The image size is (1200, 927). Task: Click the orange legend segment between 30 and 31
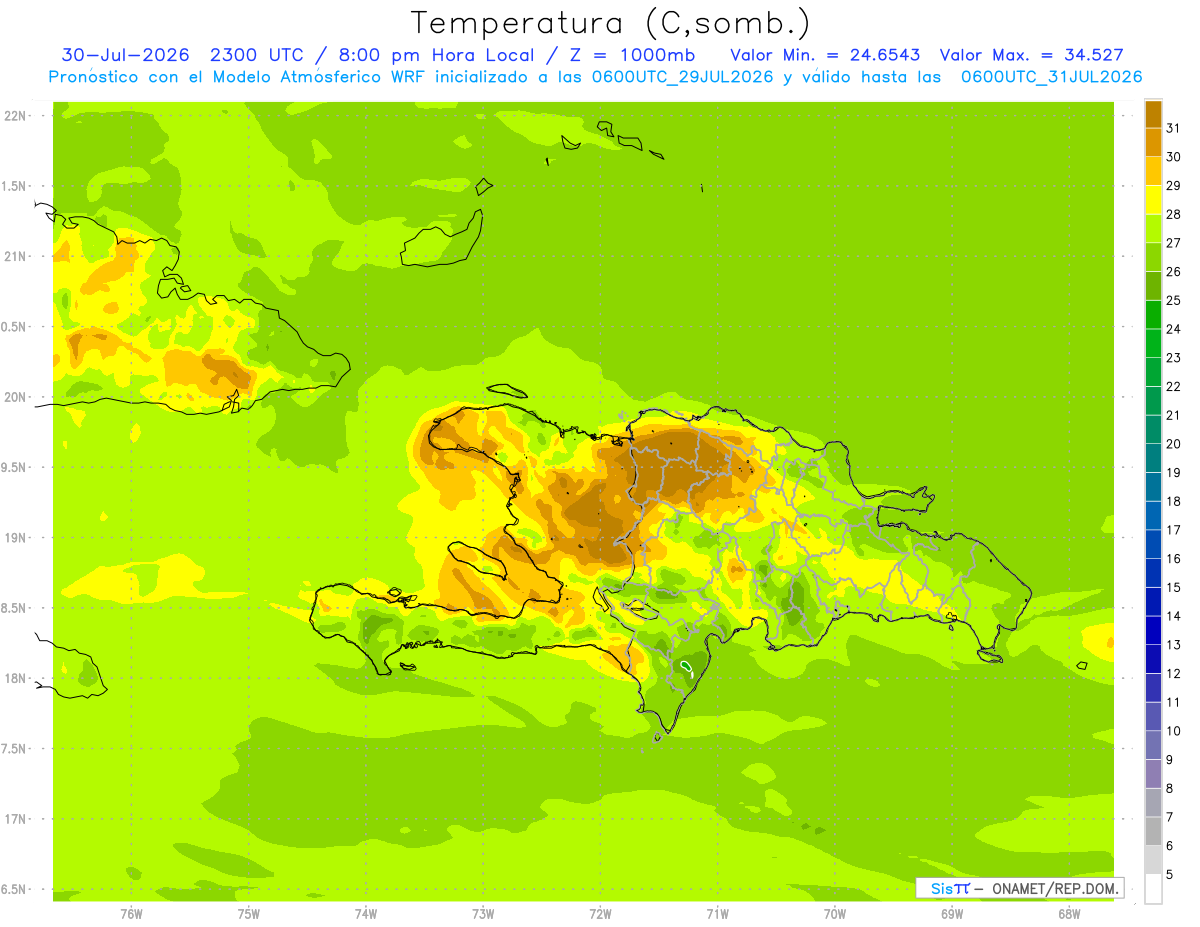pos(1153,142)
